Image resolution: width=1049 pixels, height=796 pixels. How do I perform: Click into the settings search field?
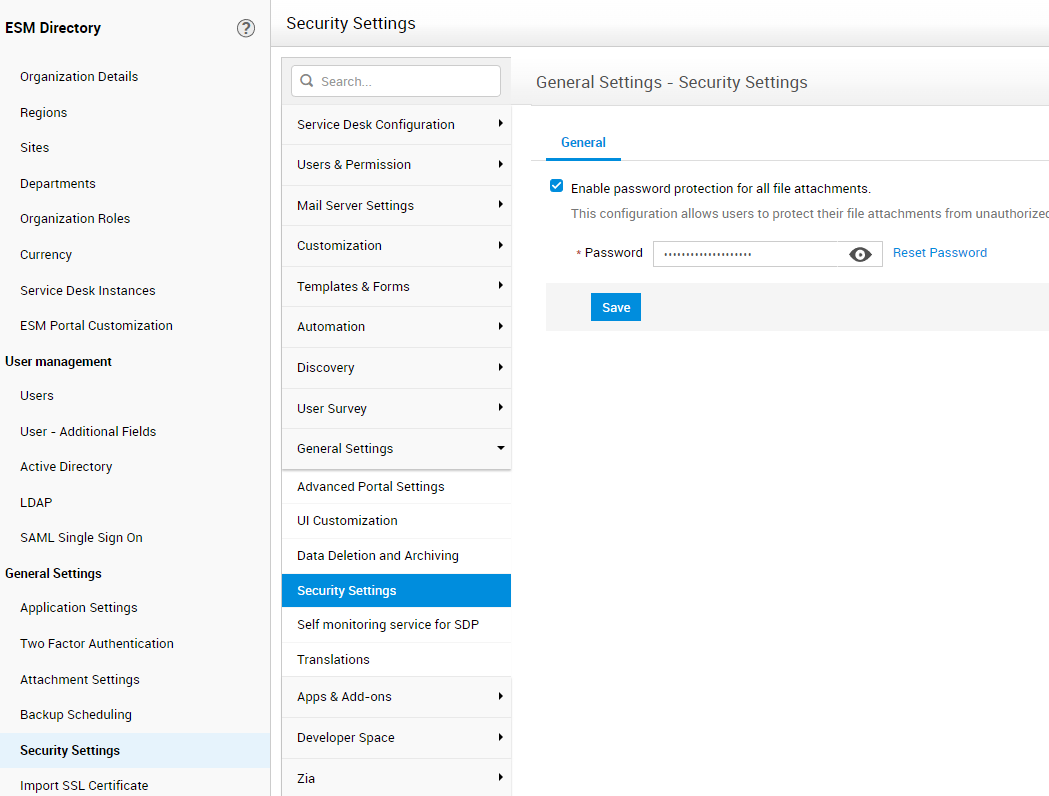click(405, 81)
